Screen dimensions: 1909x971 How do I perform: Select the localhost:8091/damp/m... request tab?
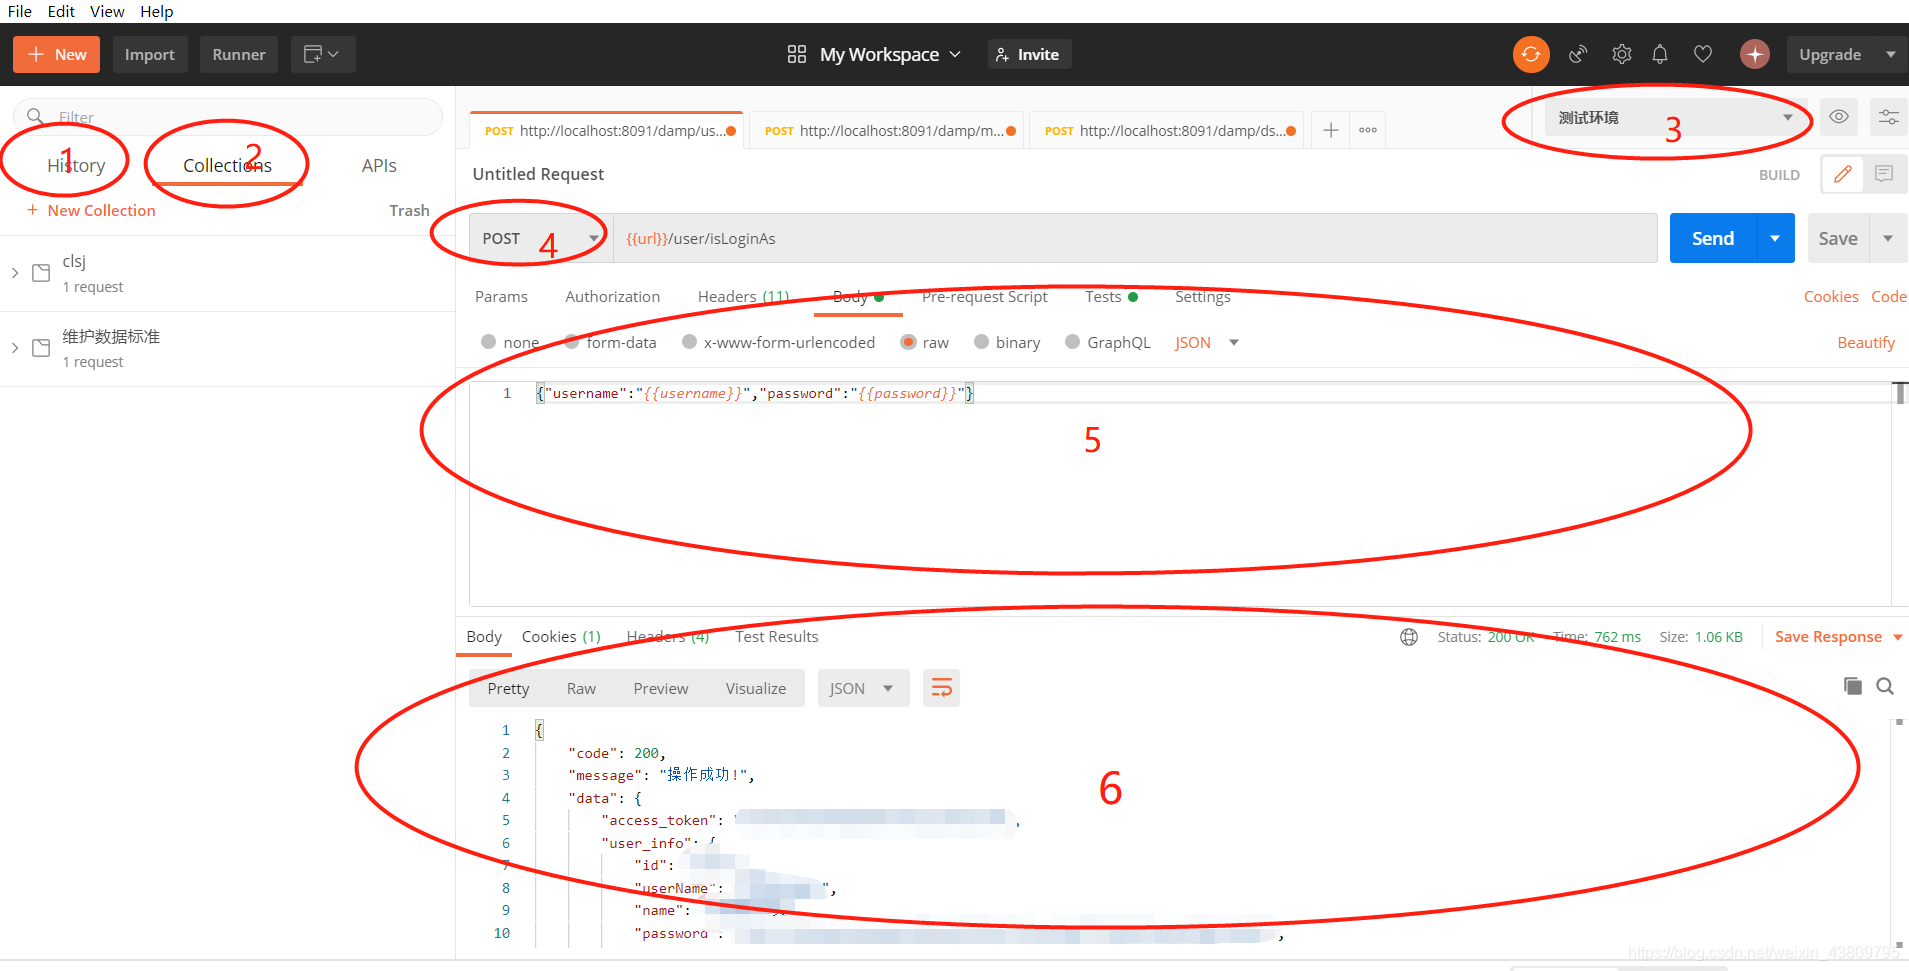(886, 130)
